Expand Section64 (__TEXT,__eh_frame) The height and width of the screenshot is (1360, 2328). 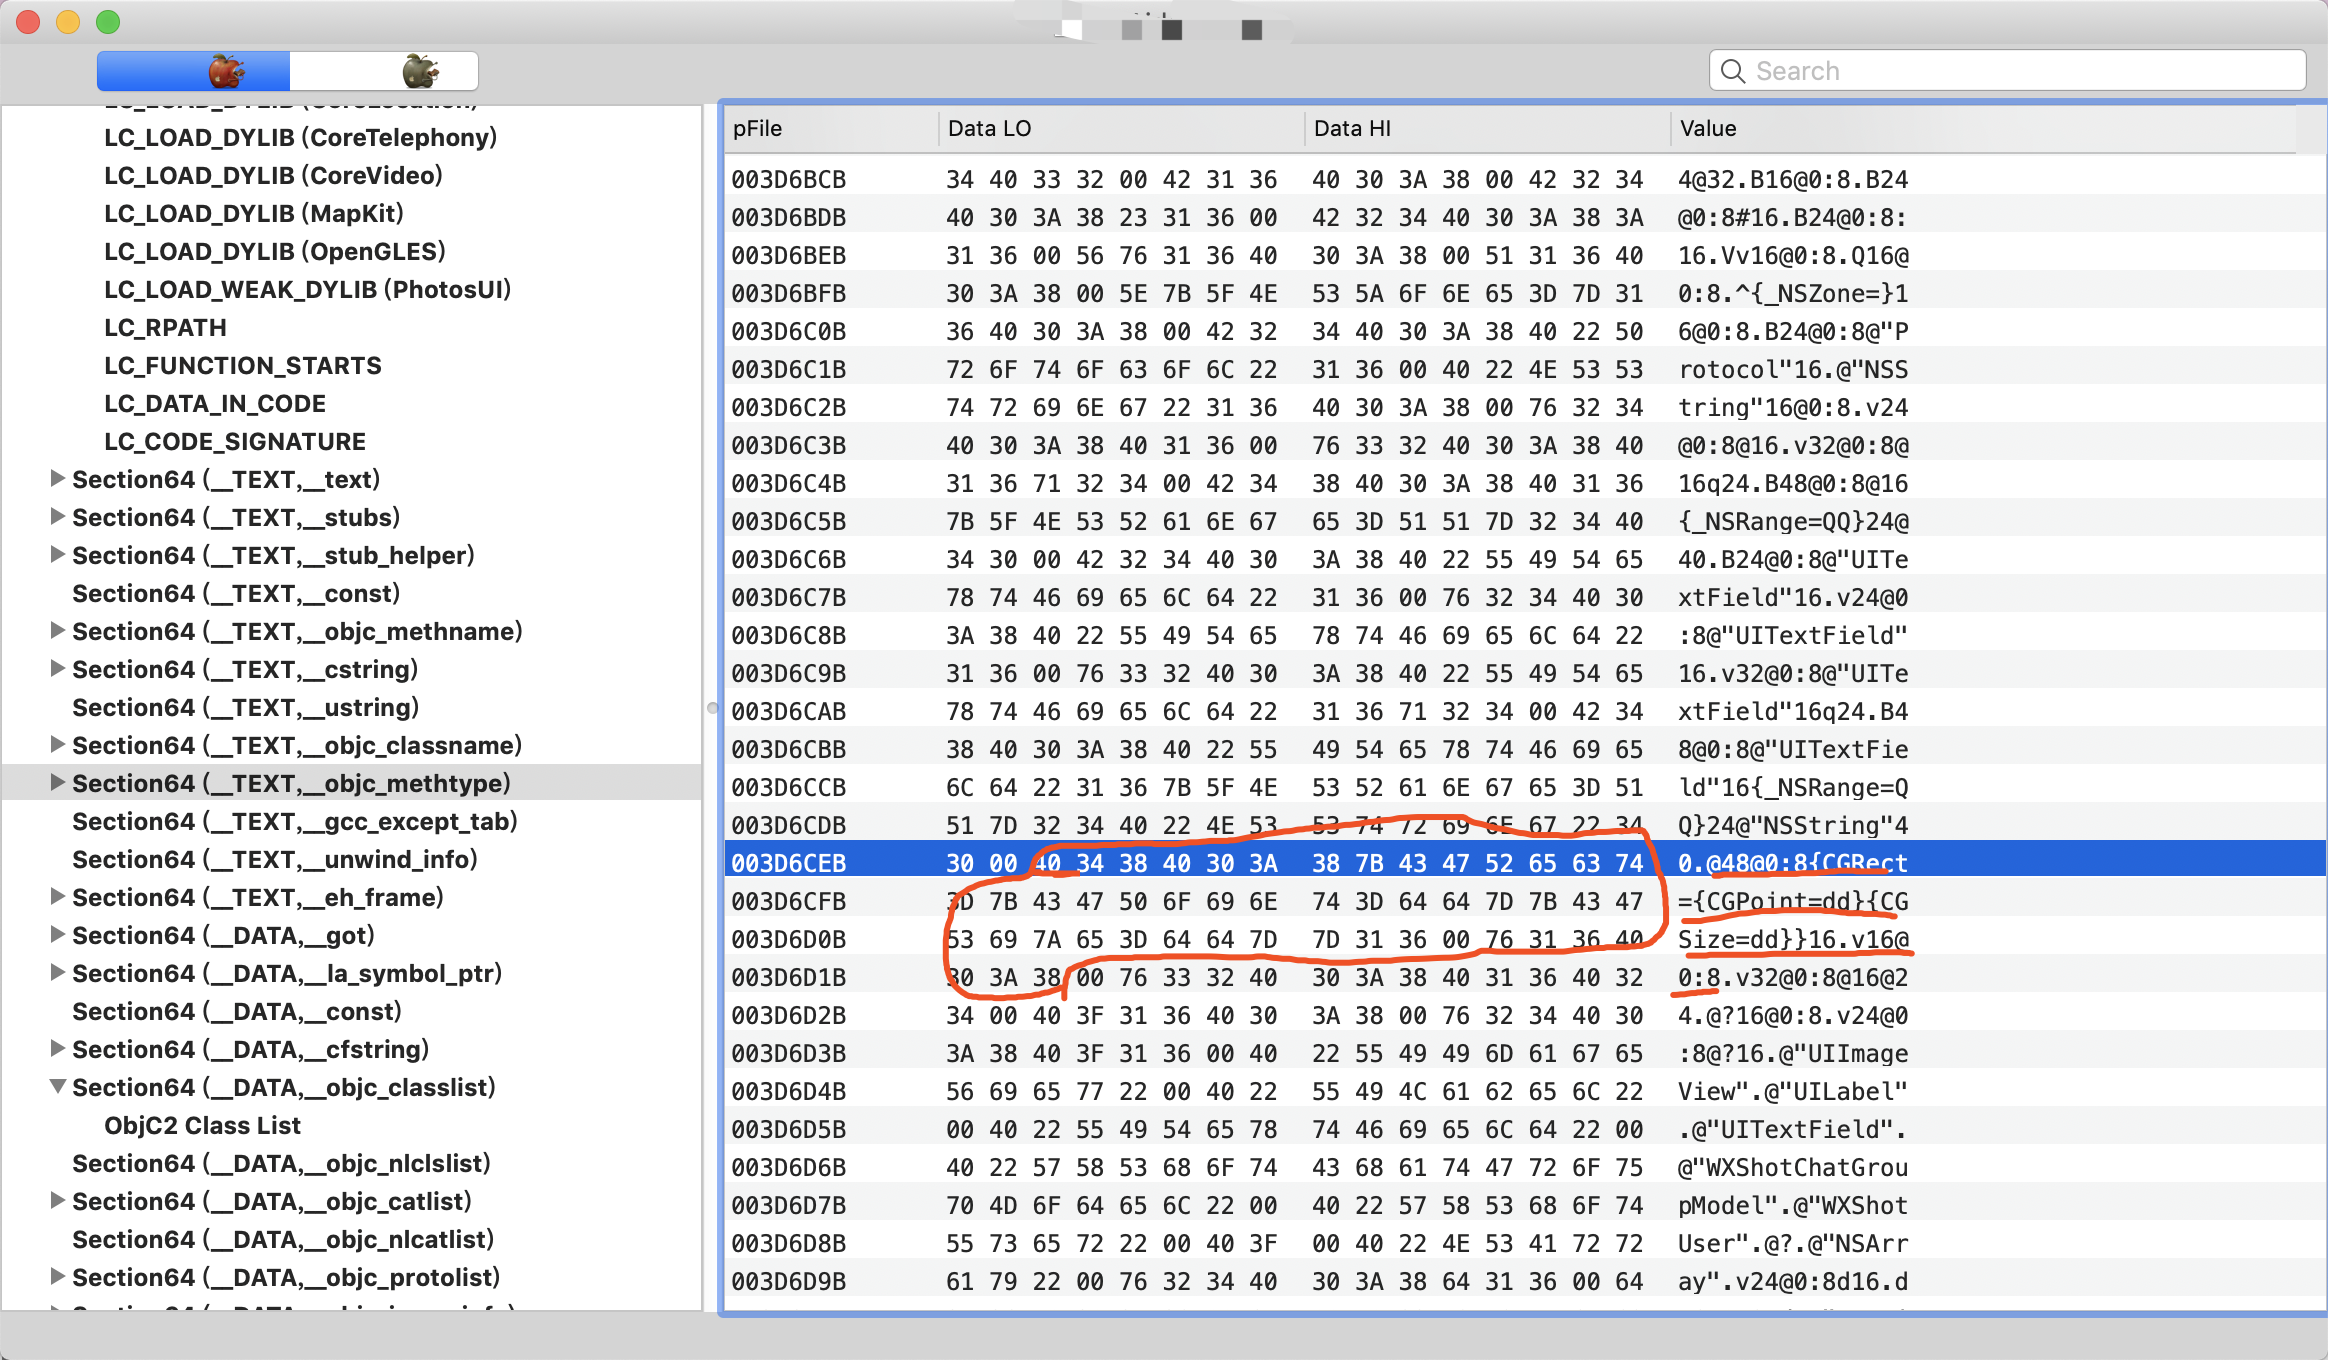click(x=58, y=897)
